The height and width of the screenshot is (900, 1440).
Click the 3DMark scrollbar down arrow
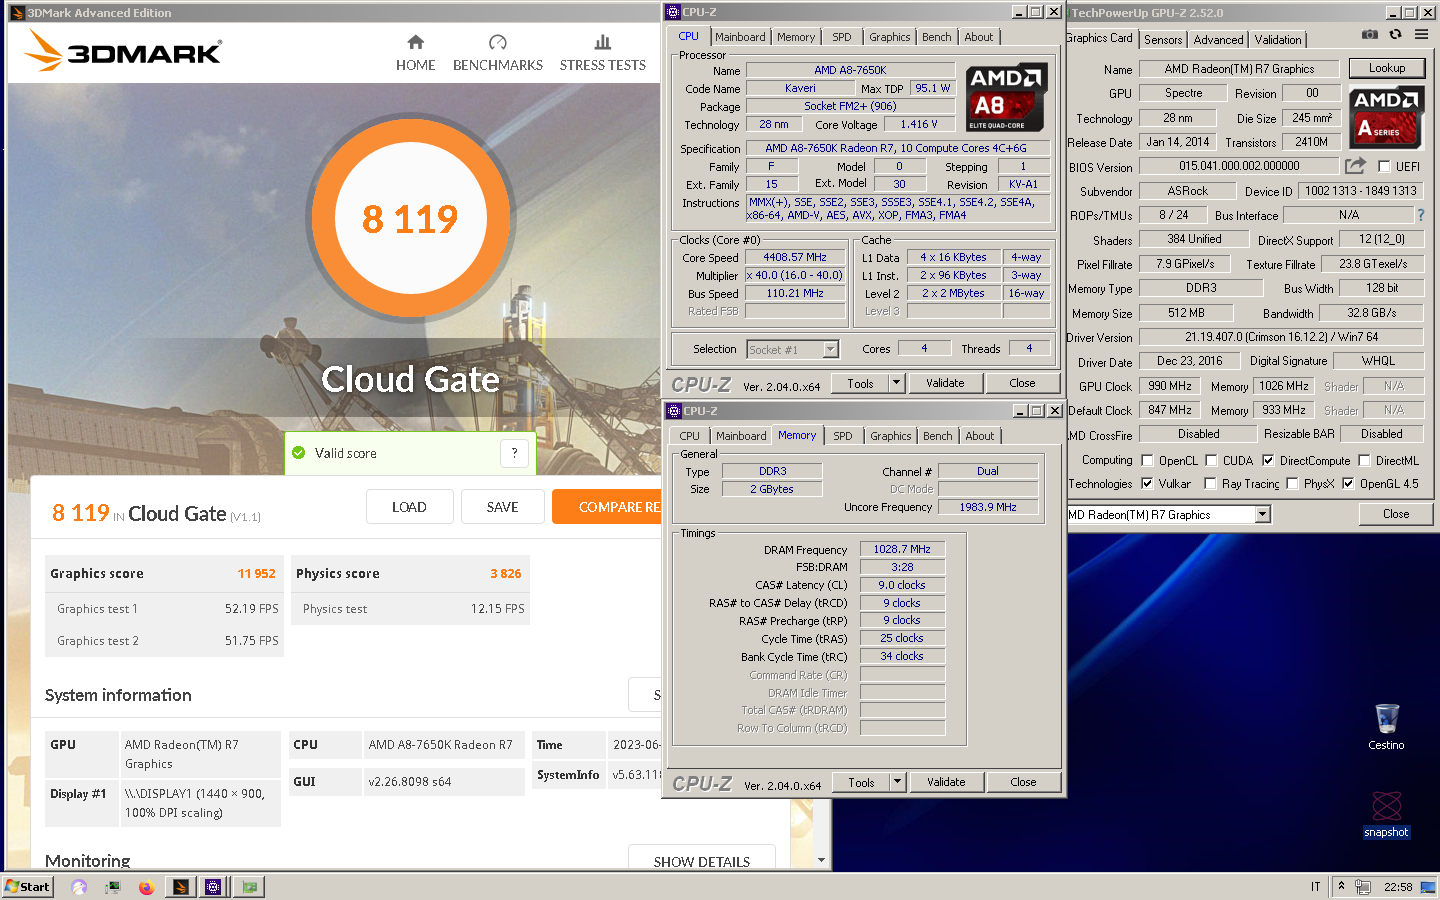tap(821, 860)
